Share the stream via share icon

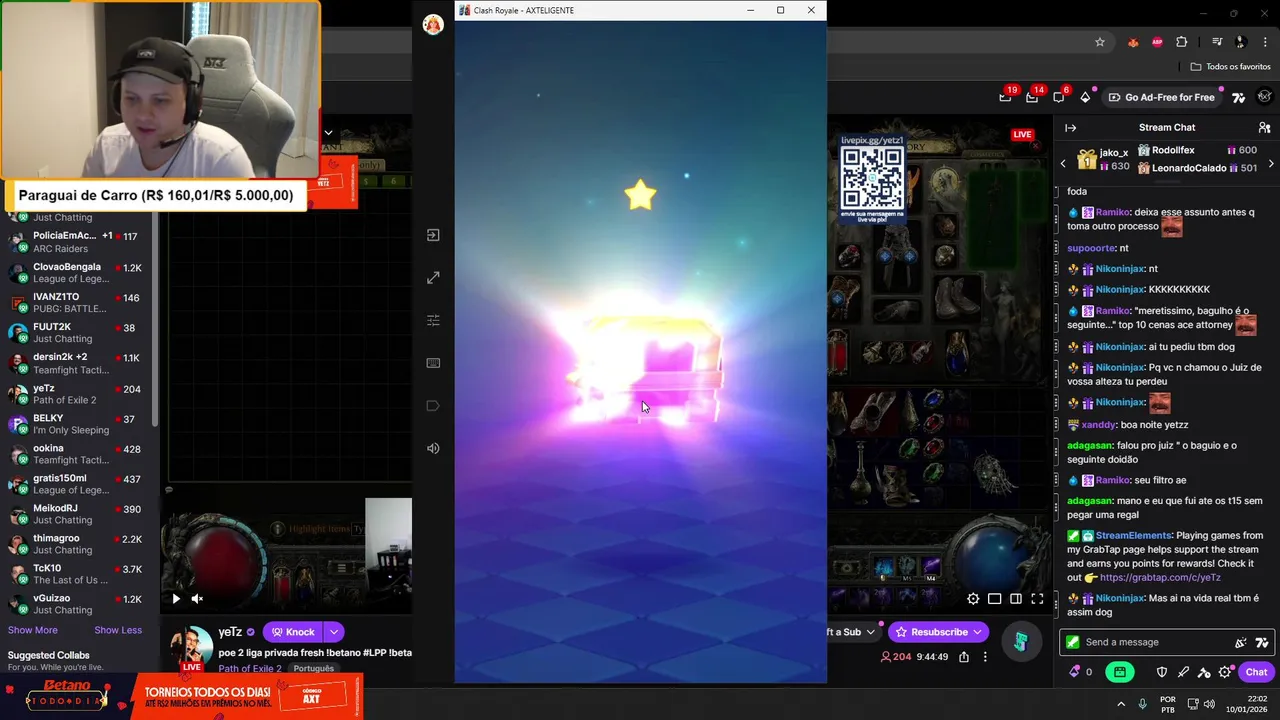click(963, 657)
